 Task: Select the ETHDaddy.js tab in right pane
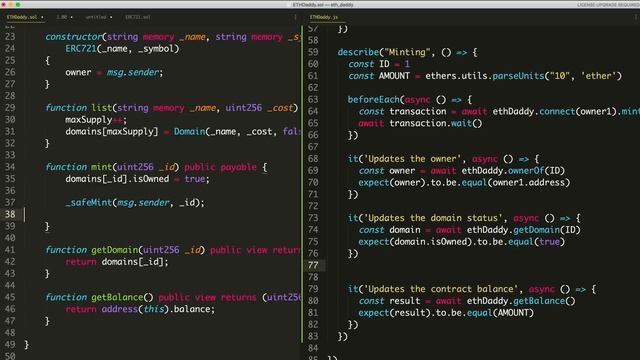(x=324, y=17)
